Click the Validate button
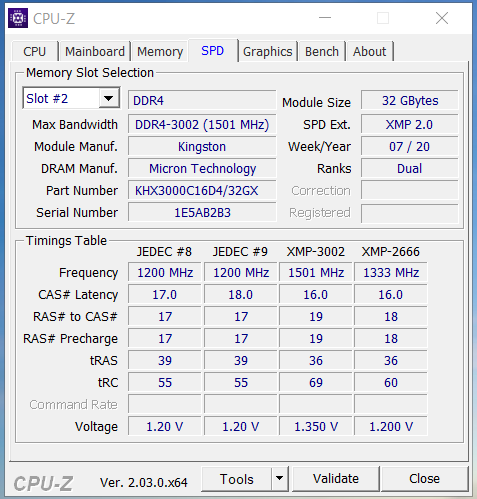The image size is (477, 499). pyautogui.click(x=336, y=479)
